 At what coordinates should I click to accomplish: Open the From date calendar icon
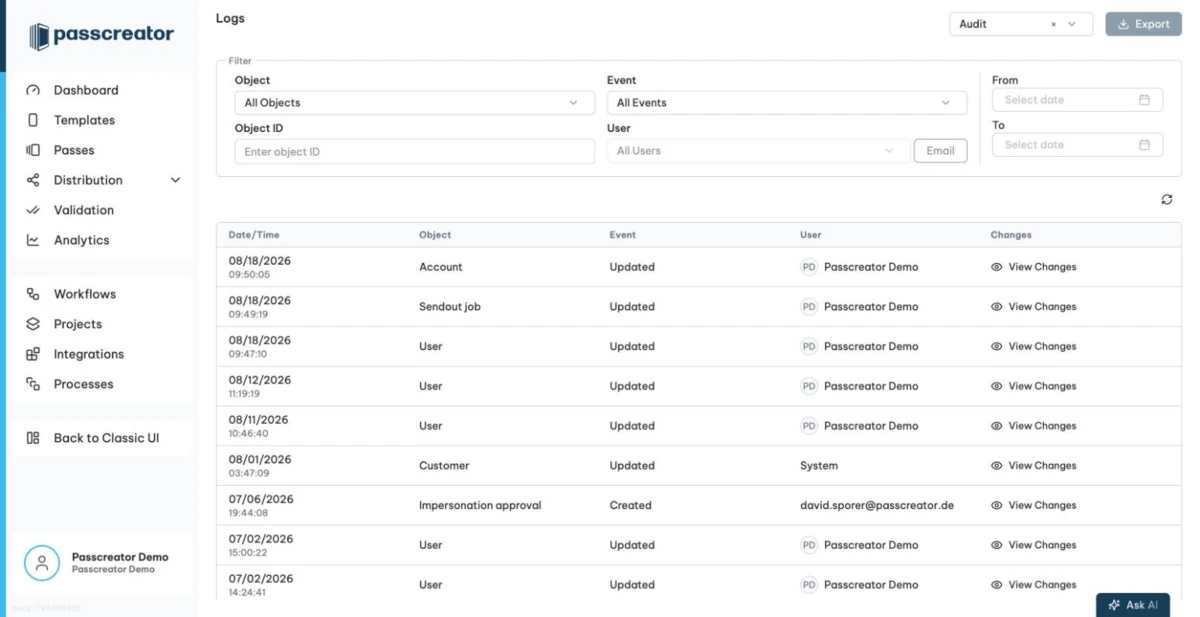point(1144,100)
